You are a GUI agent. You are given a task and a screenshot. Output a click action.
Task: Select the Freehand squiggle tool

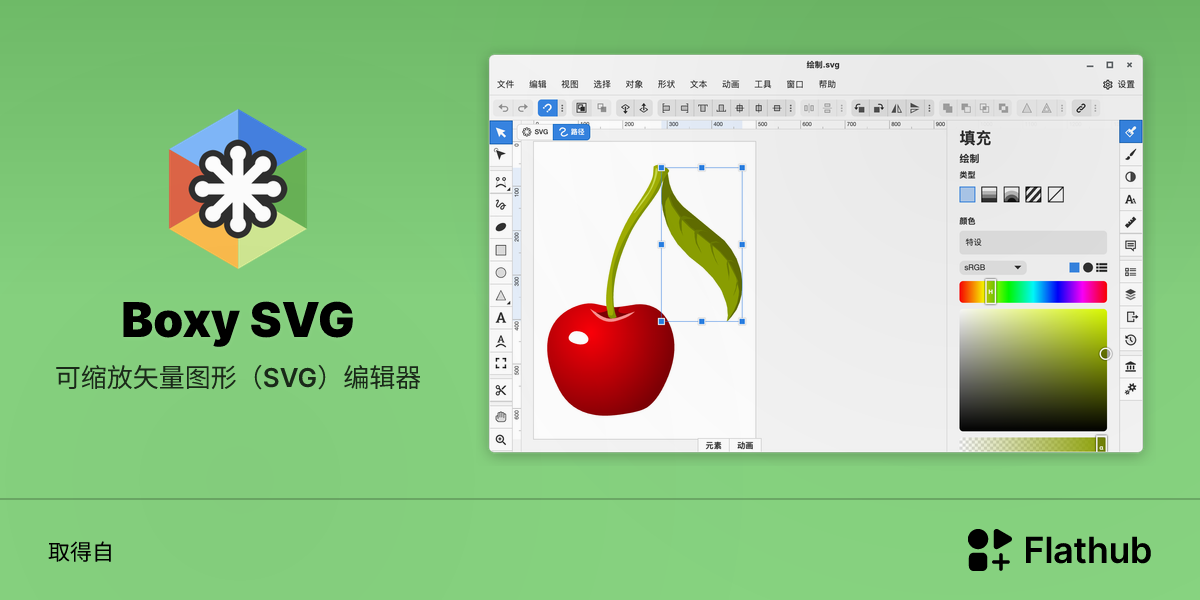[x=501, y=204]
